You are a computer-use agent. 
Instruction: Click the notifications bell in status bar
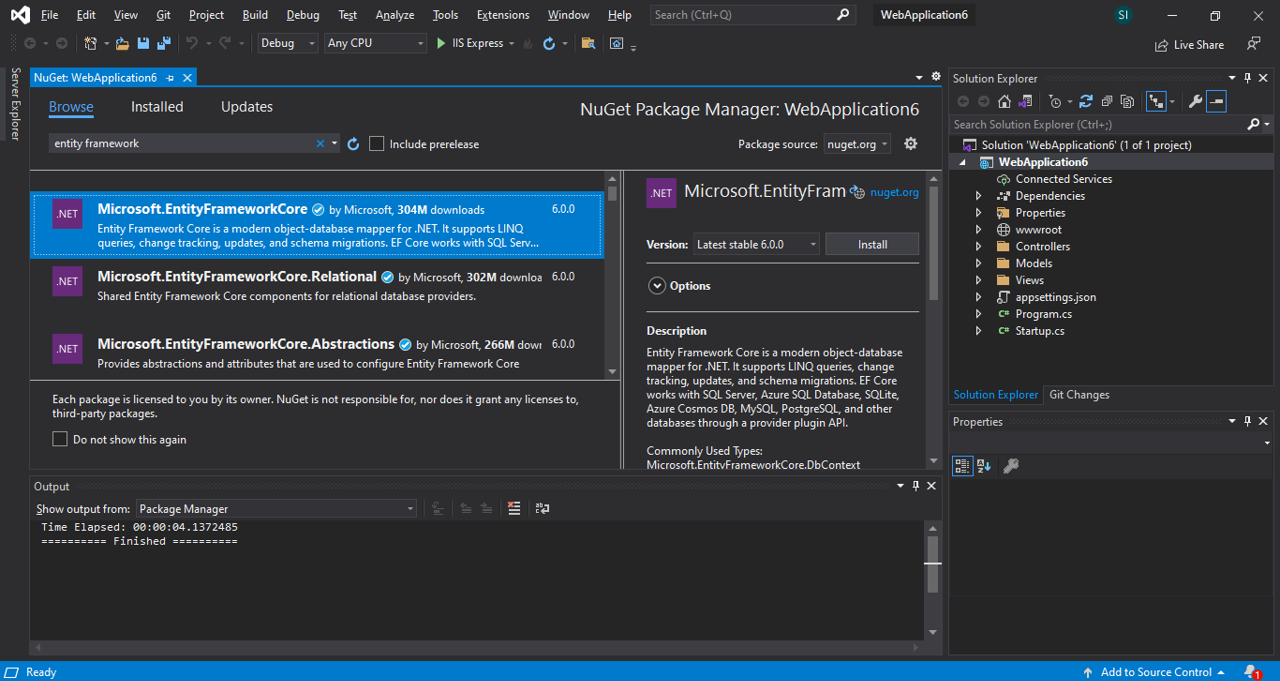1251,672
